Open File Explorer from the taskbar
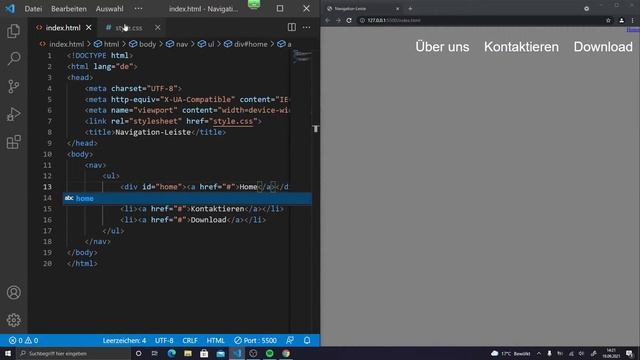Image resolution: width=640 pixels, height=360 pixels. click(x=188, y=353)
